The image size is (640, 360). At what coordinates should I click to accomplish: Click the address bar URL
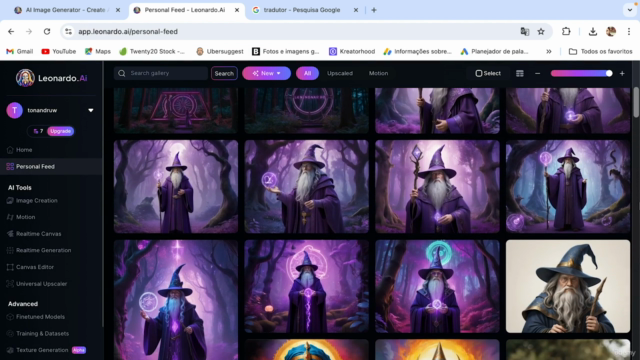[128, 31]
